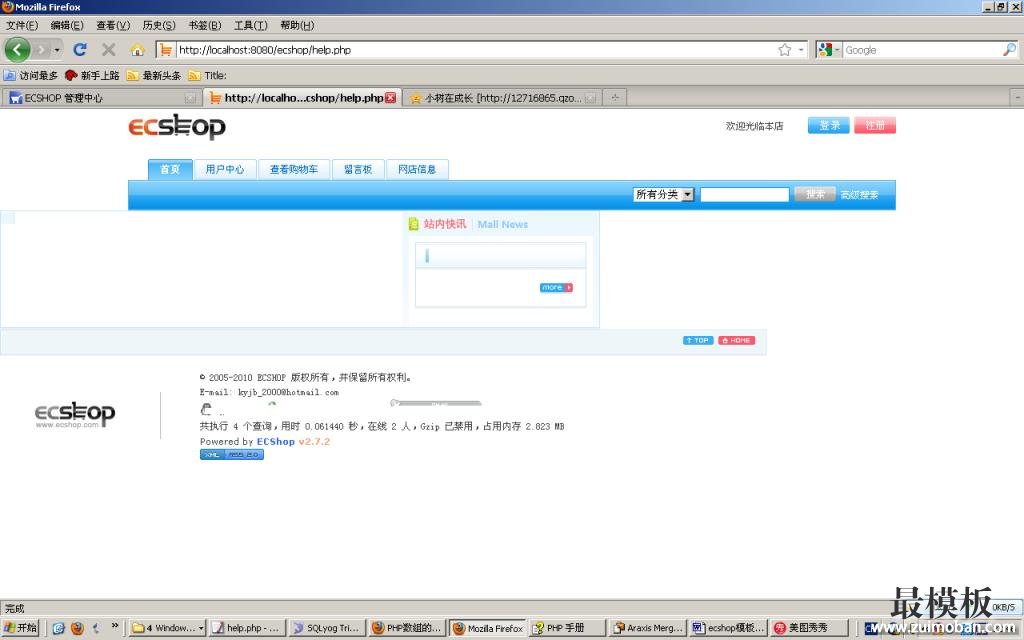Click the site search keyword field
1024x640 pixels.
tap(744, 195)
